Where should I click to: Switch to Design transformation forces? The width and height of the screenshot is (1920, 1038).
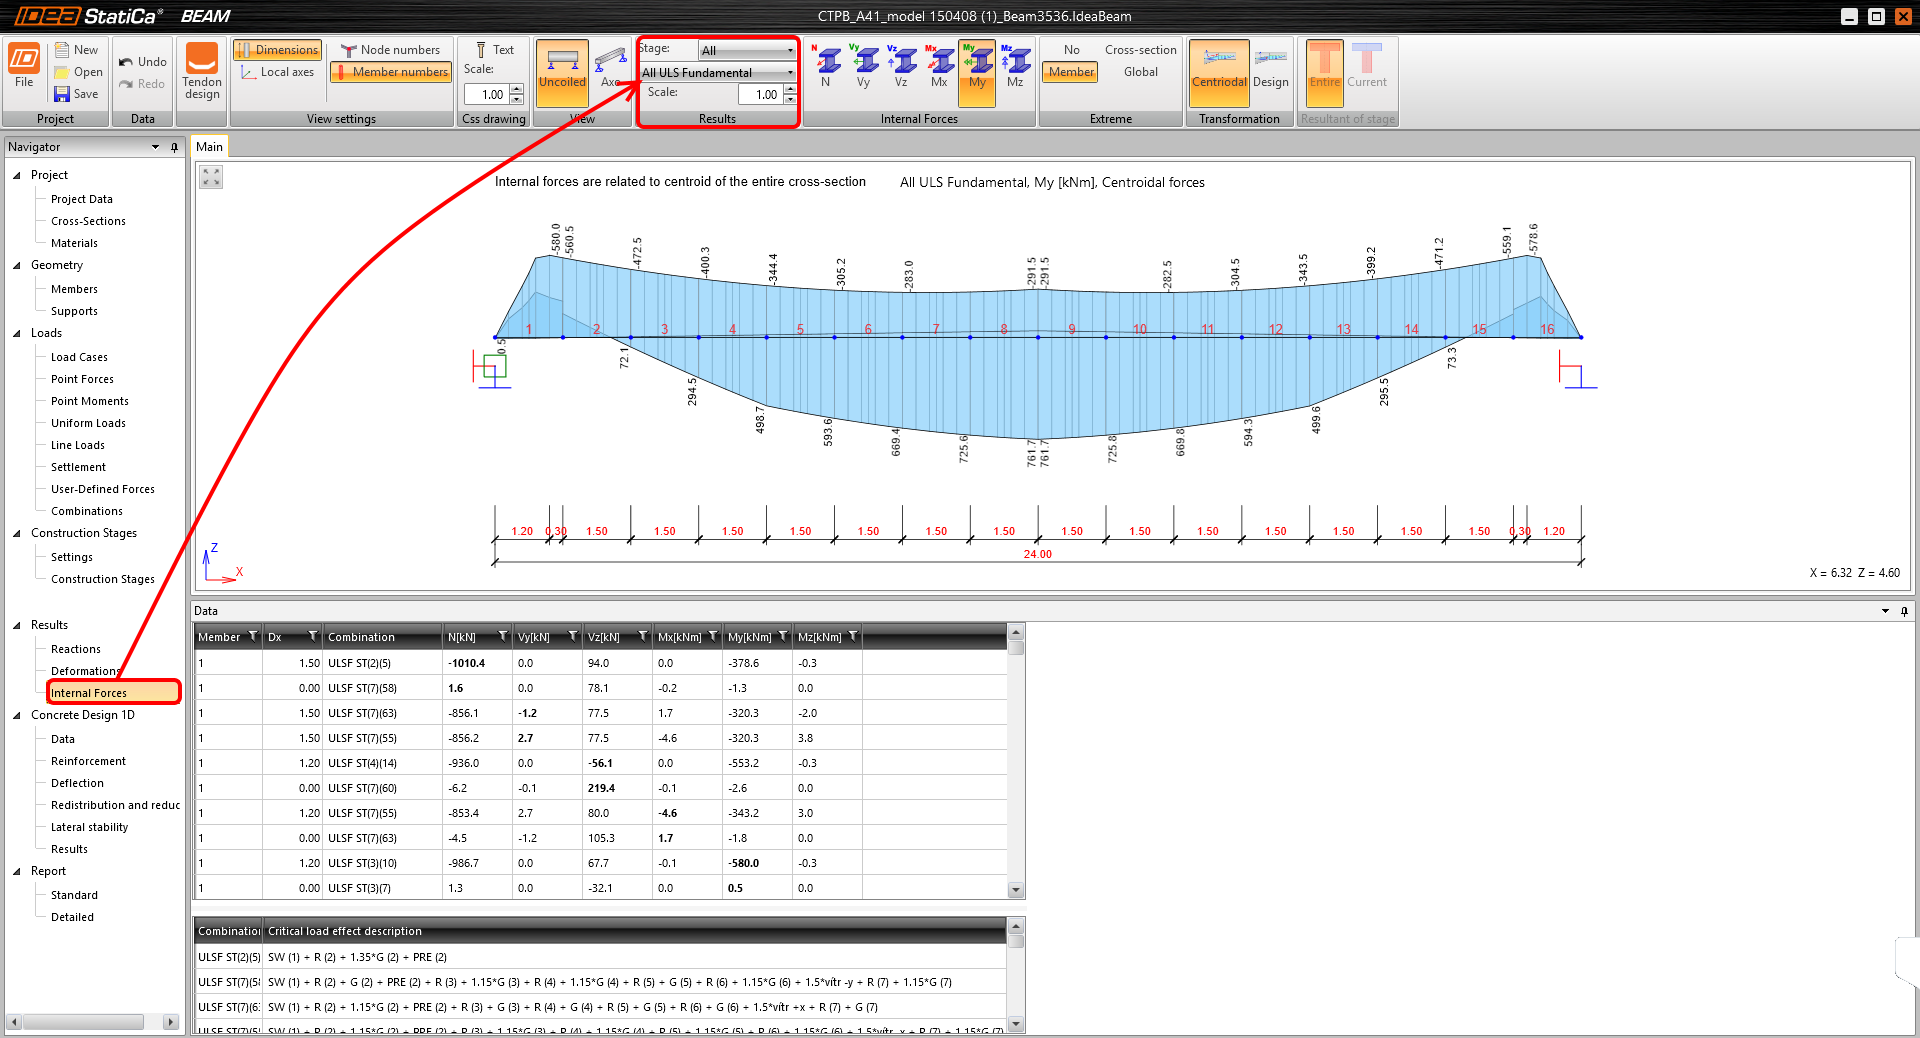click(x=1270, y=68)
